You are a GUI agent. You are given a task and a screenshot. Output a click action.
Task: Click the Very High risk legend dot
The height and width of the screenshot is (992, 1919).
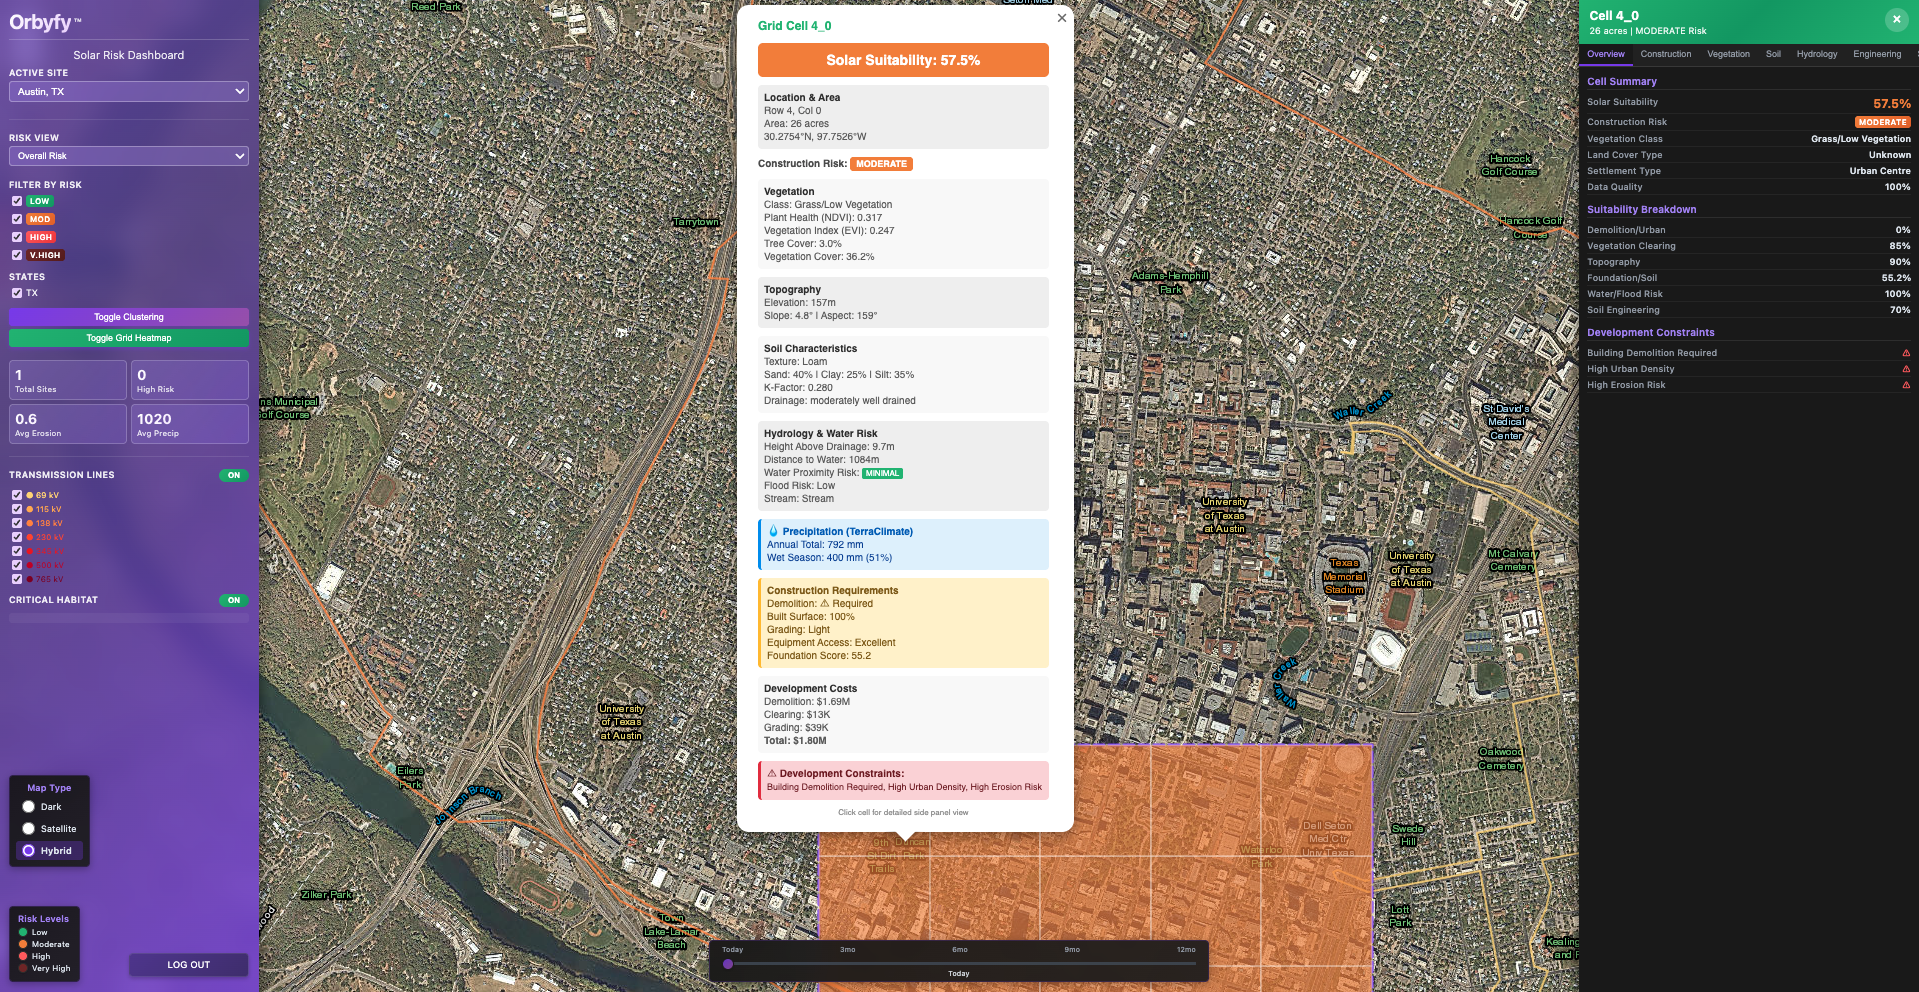pos(23,968)
